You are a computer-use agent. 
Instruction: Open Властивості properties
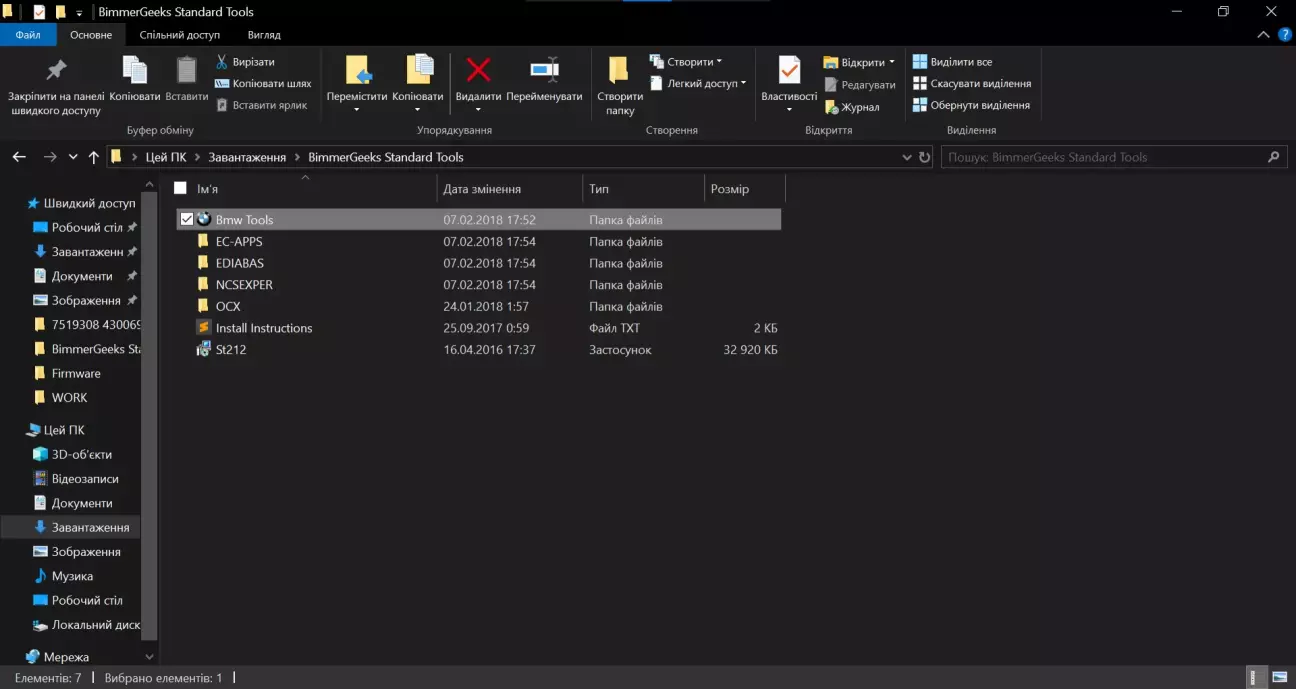coord(789,84)
